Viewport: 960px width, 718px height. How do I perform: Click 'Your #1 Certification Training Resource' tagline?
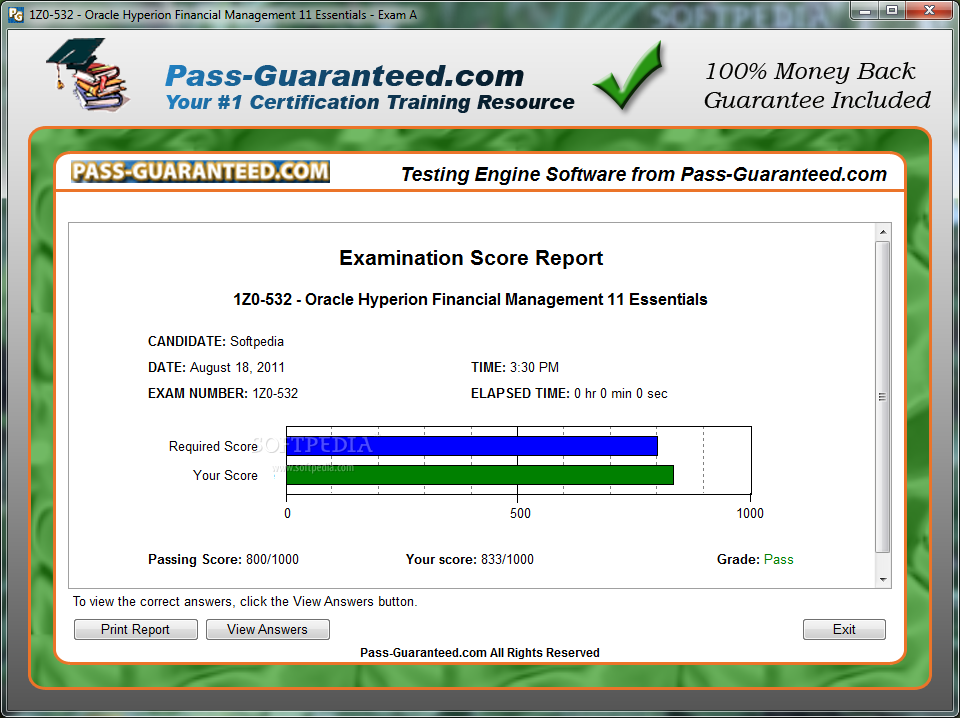point(370,102)
